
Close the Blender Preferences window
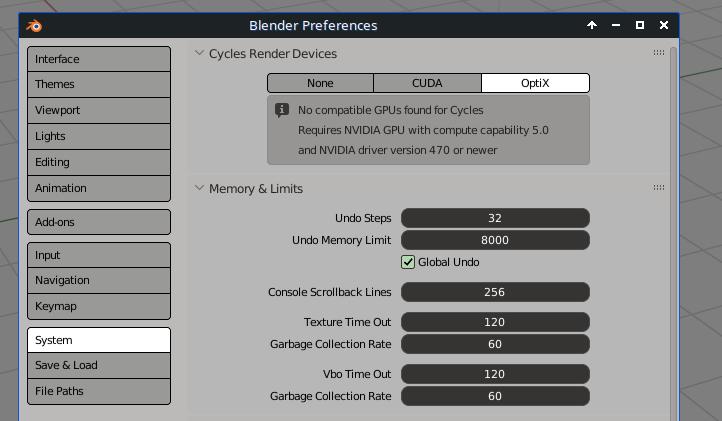click(663, 25)
